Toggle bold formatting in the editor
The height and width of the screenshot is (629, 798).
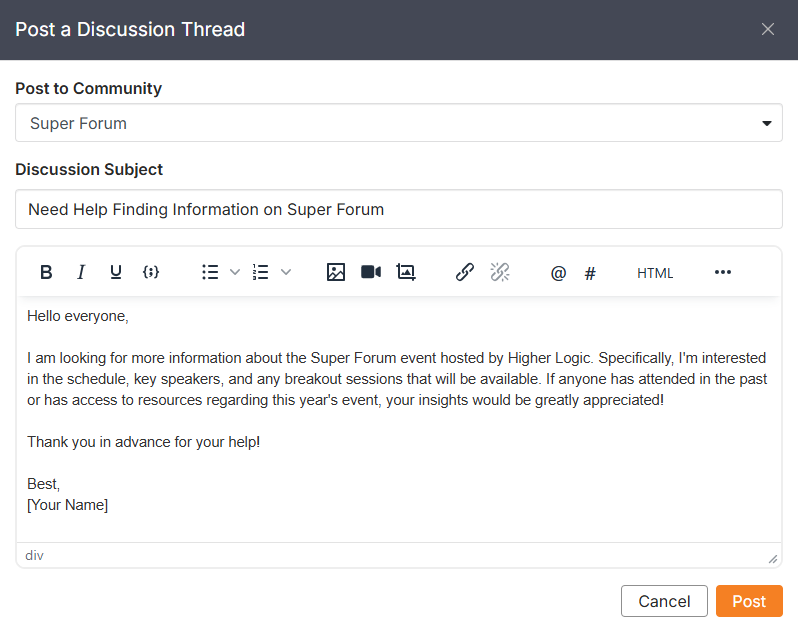pos(46,272)
